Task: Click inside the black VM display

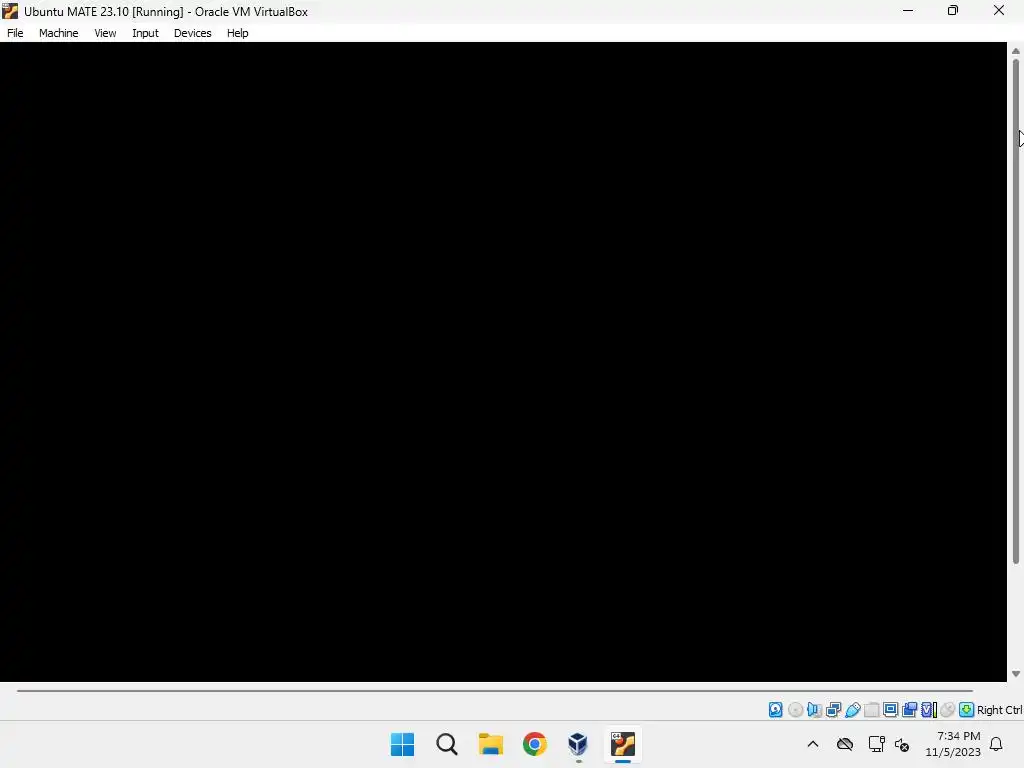Action: pyautogui.click(x=503, y=362)
